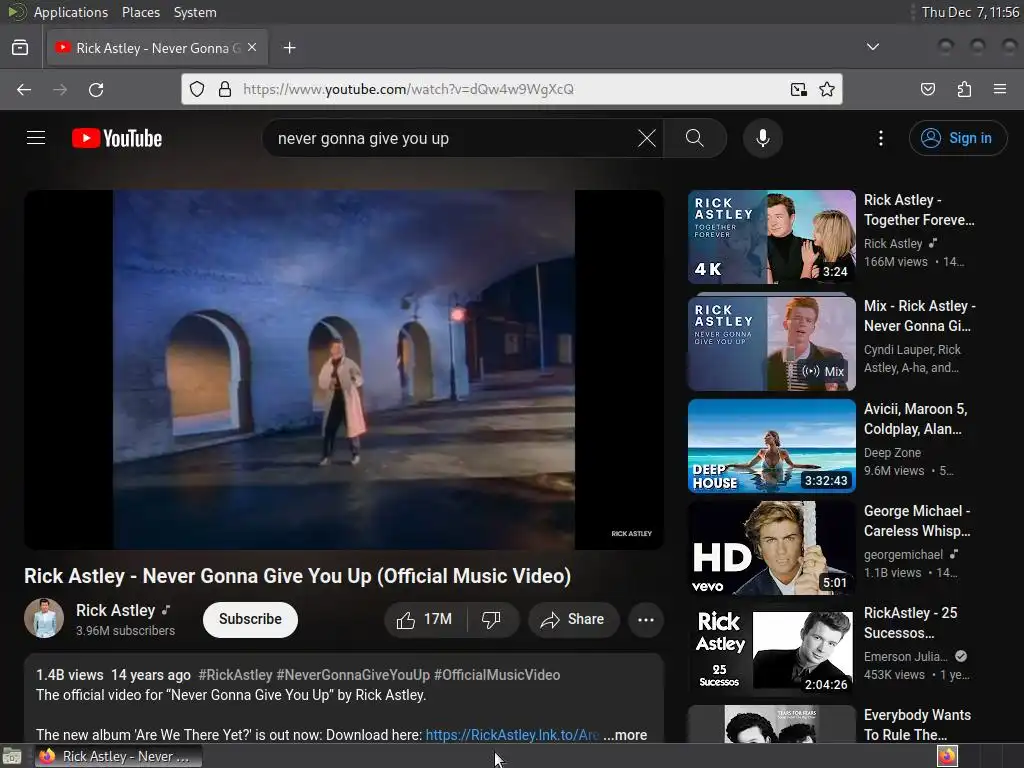Image resolution: width=1024 pixels, height=768 pixels.
Task: Dislike the video with thumbs down
Action: pos(492,619)
